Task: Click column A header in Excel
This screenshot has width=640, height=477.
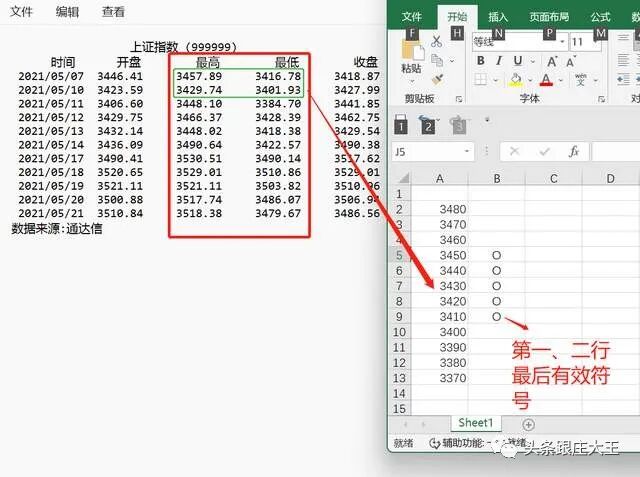Action: coord(440,178)
